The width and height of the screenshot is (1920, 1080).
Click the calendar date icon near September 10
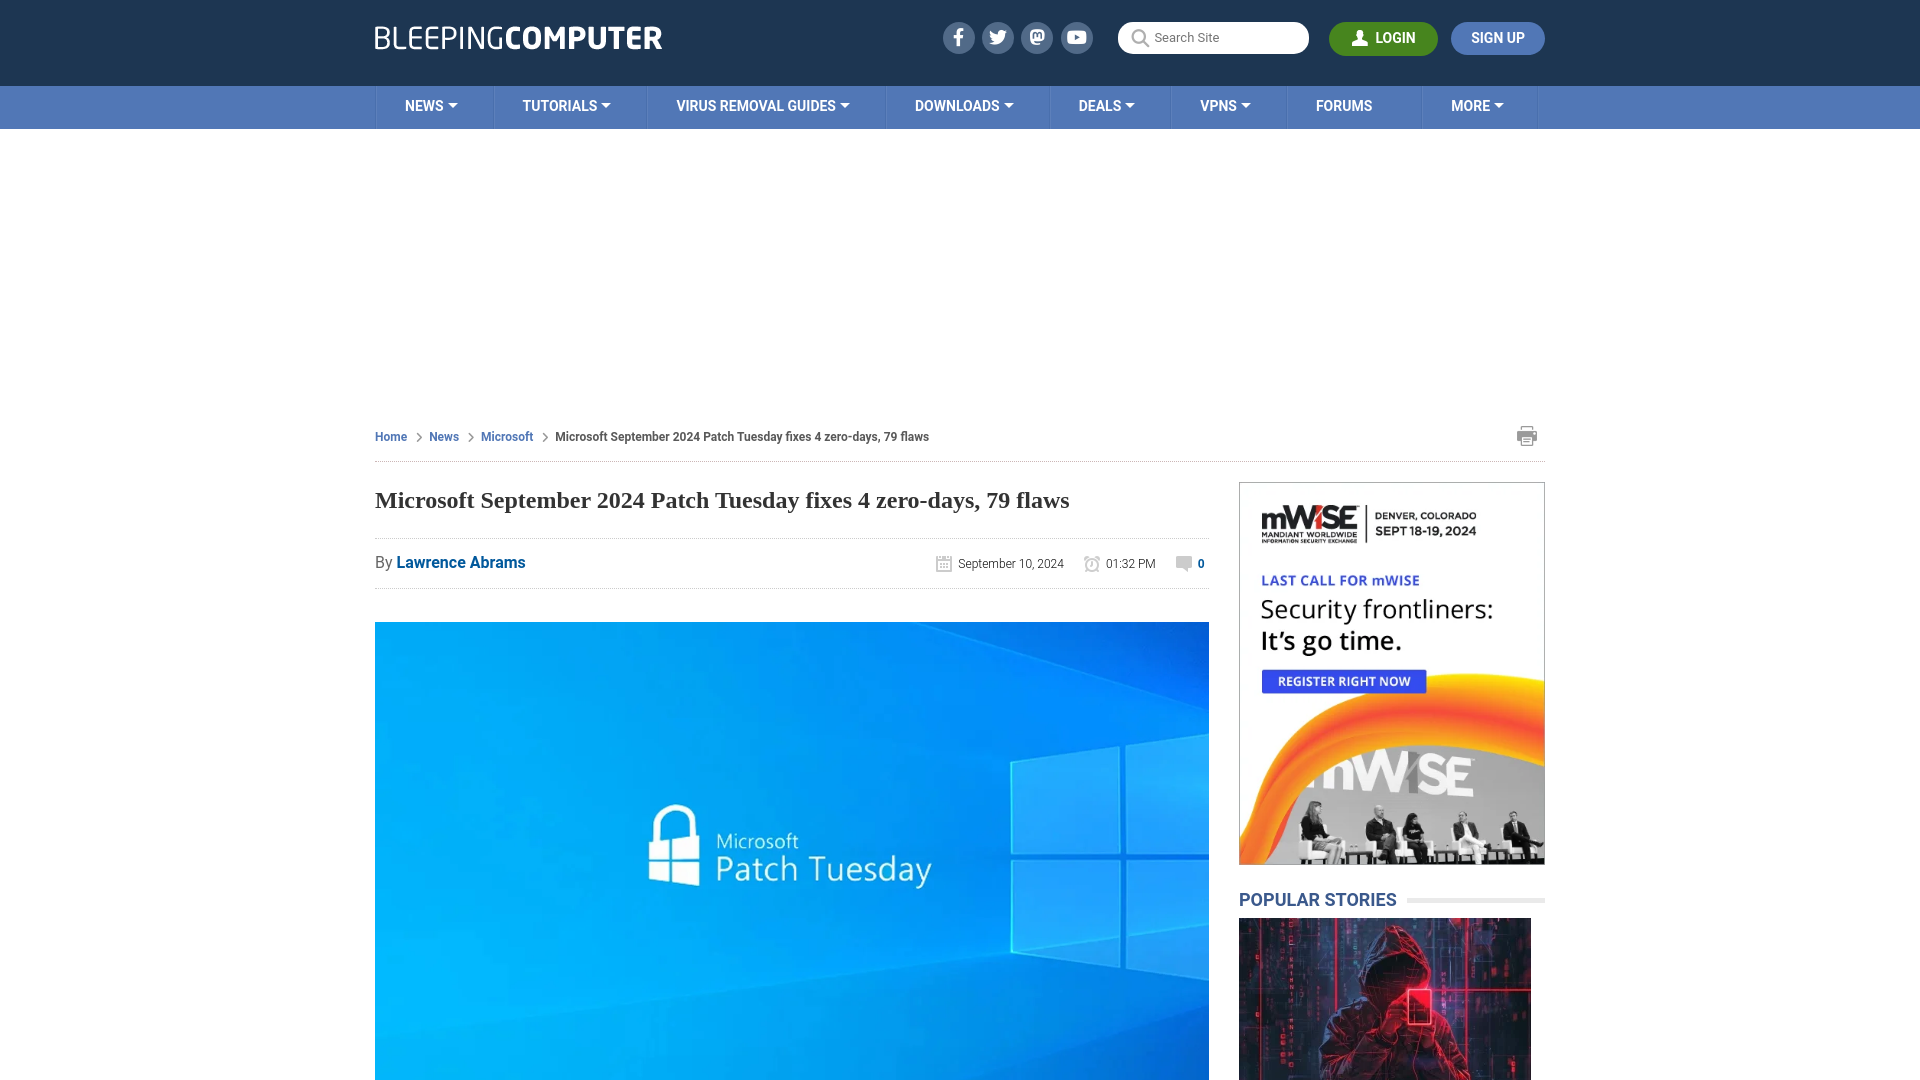(x=944, y=563)
